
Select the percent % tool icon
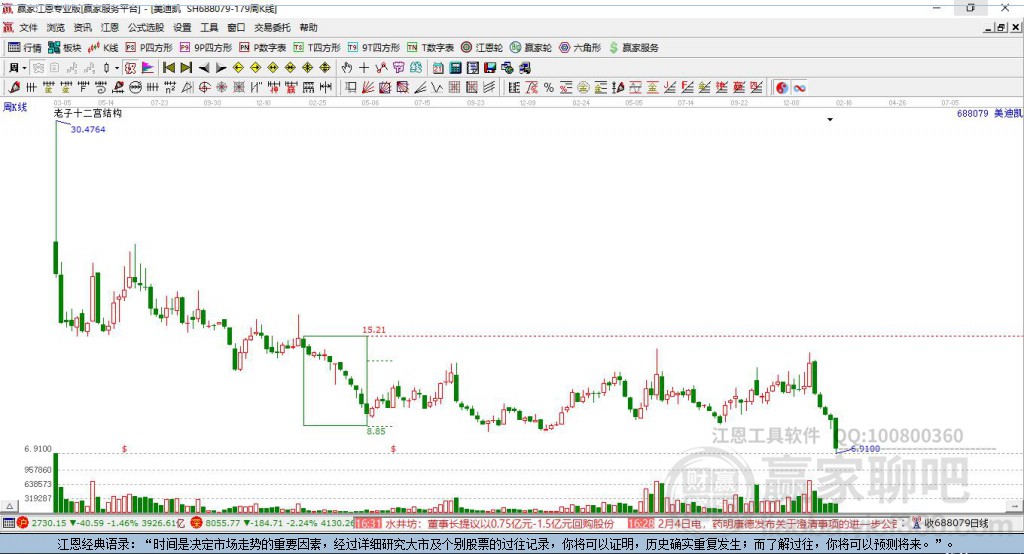pos(549,88)
